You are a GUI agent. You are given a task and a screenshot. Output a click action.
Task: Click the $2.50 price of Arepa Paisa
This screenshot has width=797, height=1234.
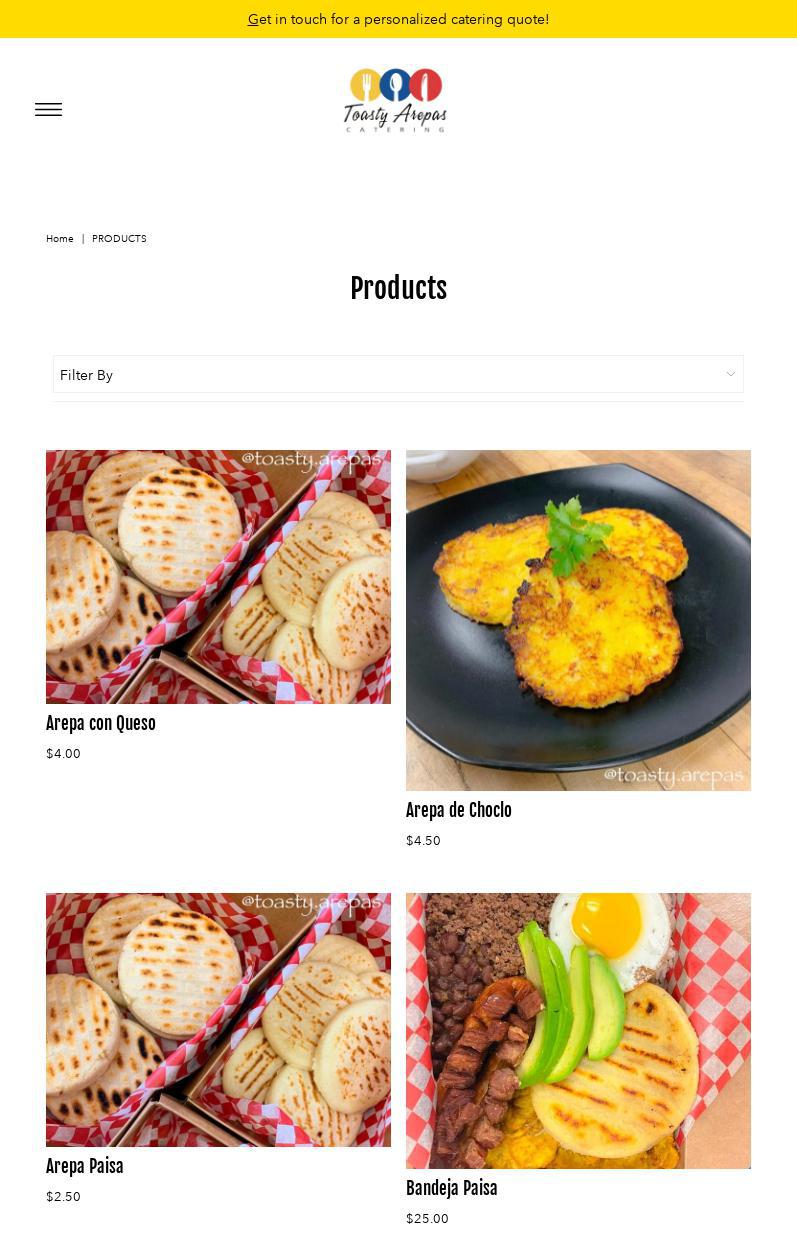tap(63, 1197)
